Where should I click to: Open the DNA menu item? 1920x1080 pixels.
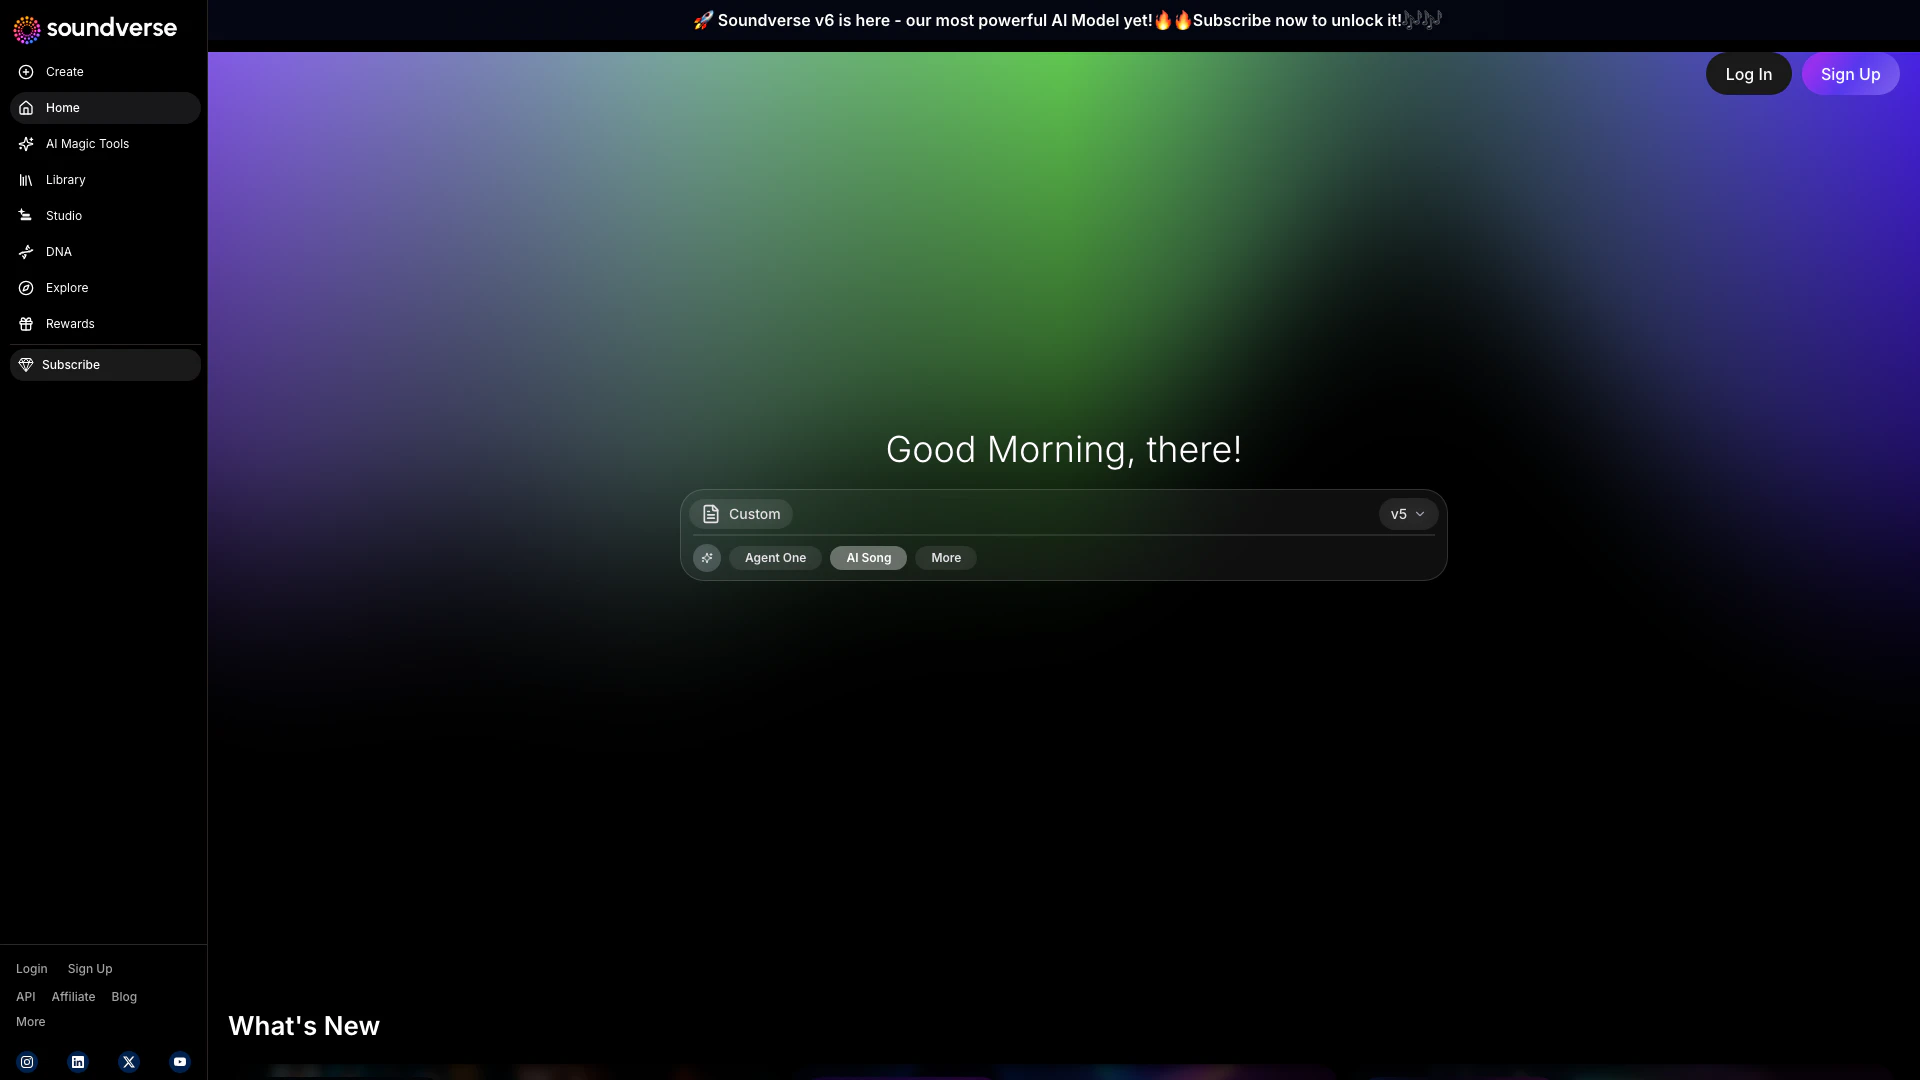[105, 252]
